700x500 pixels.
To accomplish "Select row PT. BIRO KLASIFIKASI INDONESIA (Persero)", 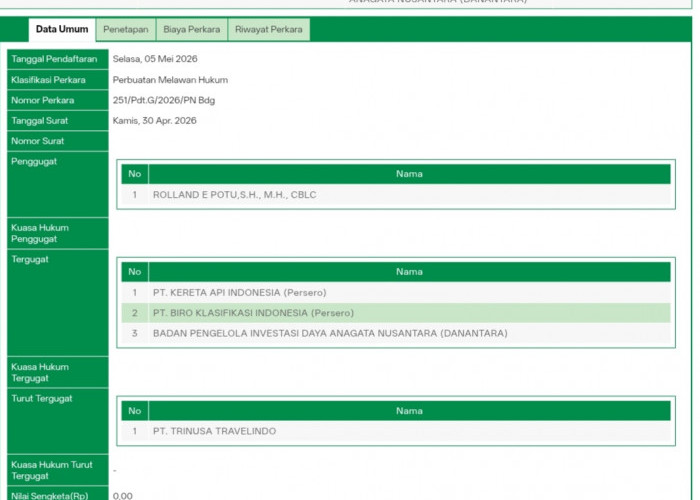I will point(396,313).
